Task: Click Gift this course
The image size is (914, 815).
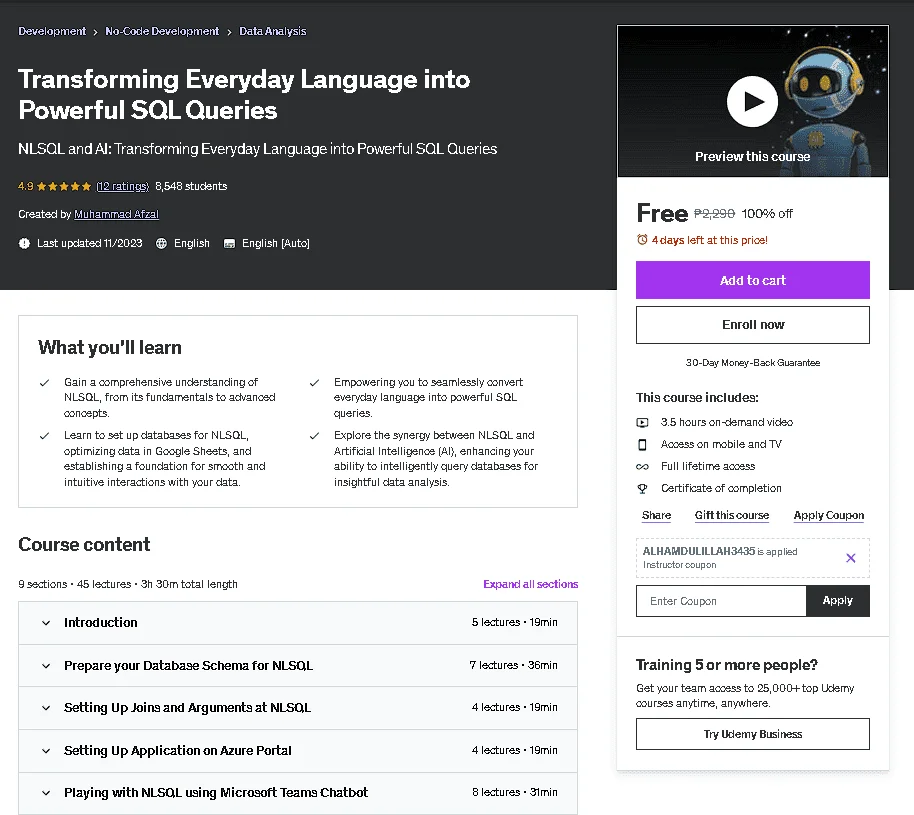Action: (732, 515)
